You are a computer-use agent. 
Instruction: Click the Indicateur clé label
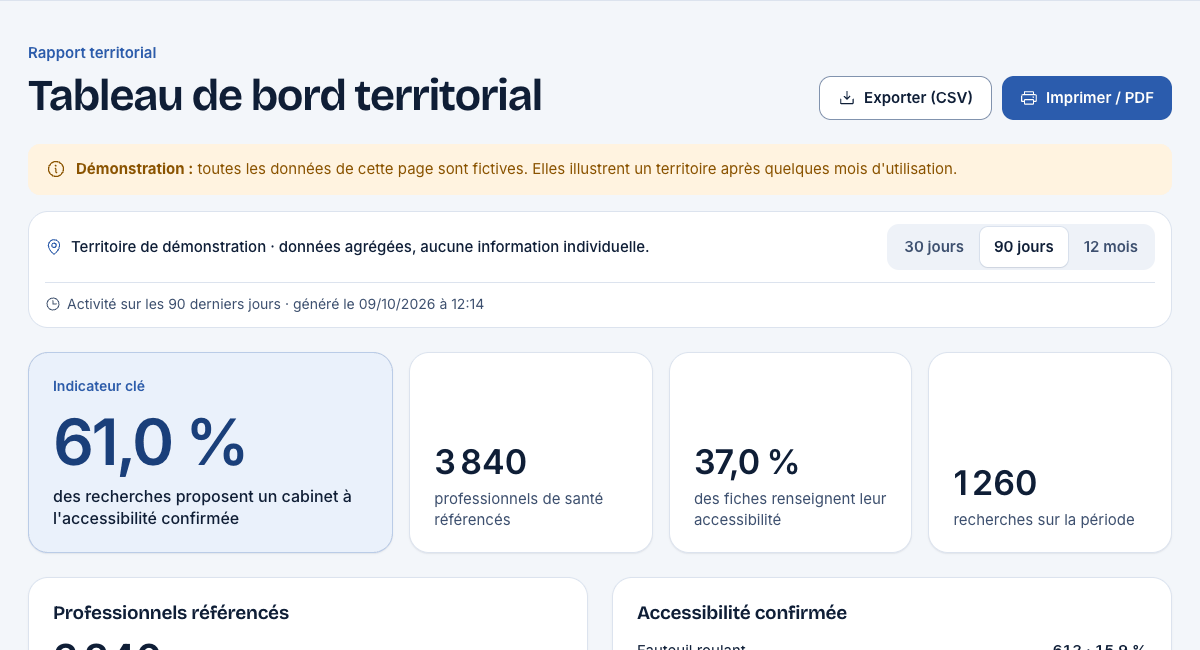pyautogui.click(x=99, y=386)
